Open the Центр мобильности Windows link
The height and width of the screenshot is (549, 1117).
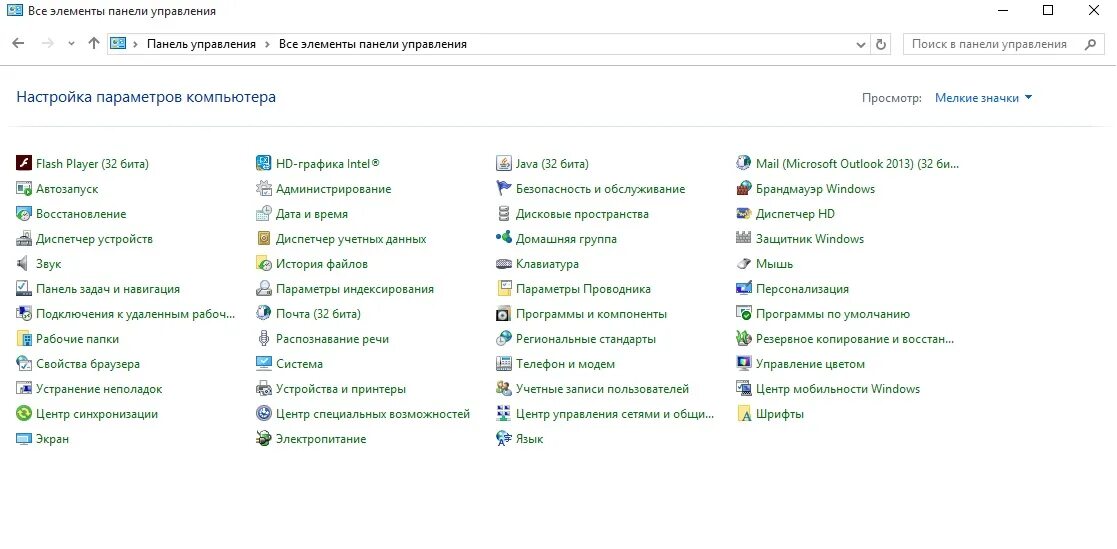[838, 389]
